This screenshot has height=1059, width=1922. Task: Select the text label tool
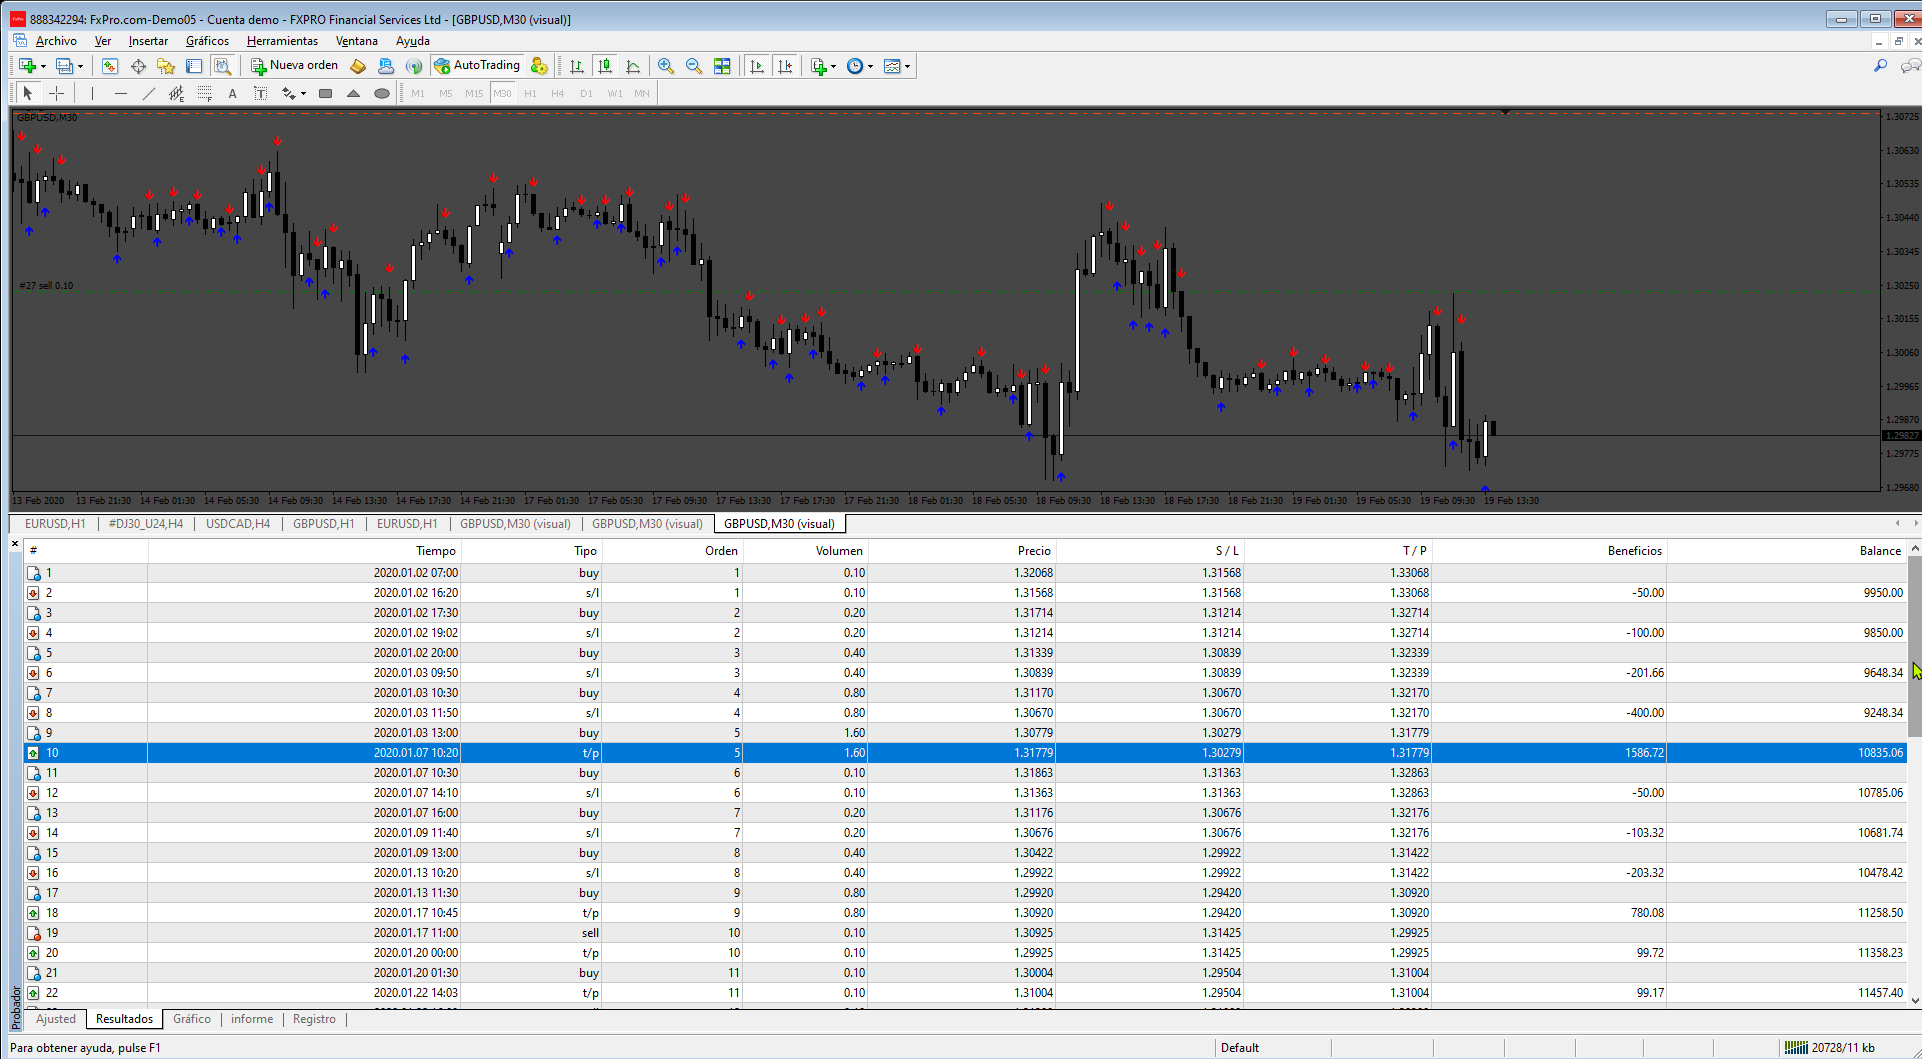point(260,94)
